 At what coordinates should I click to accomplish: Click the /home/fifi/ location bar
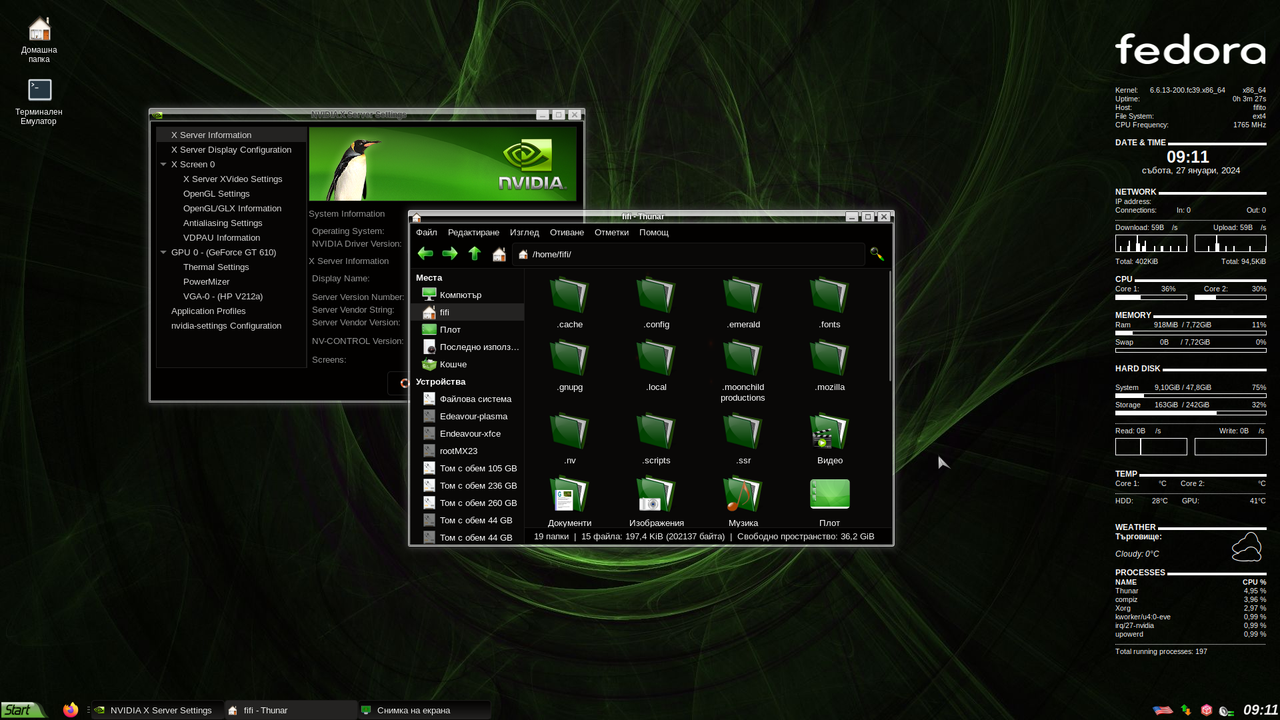688,254
